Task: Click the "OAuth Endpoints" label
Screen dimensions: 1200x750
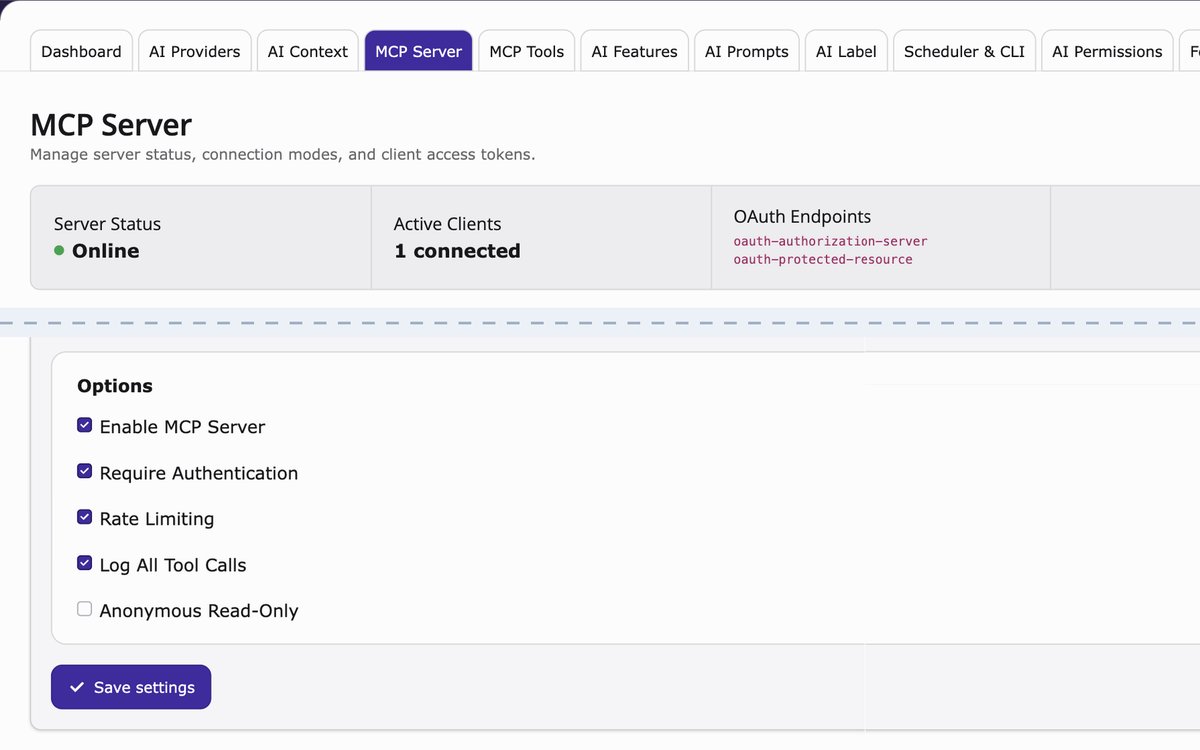Action: [x=802, y=216]
